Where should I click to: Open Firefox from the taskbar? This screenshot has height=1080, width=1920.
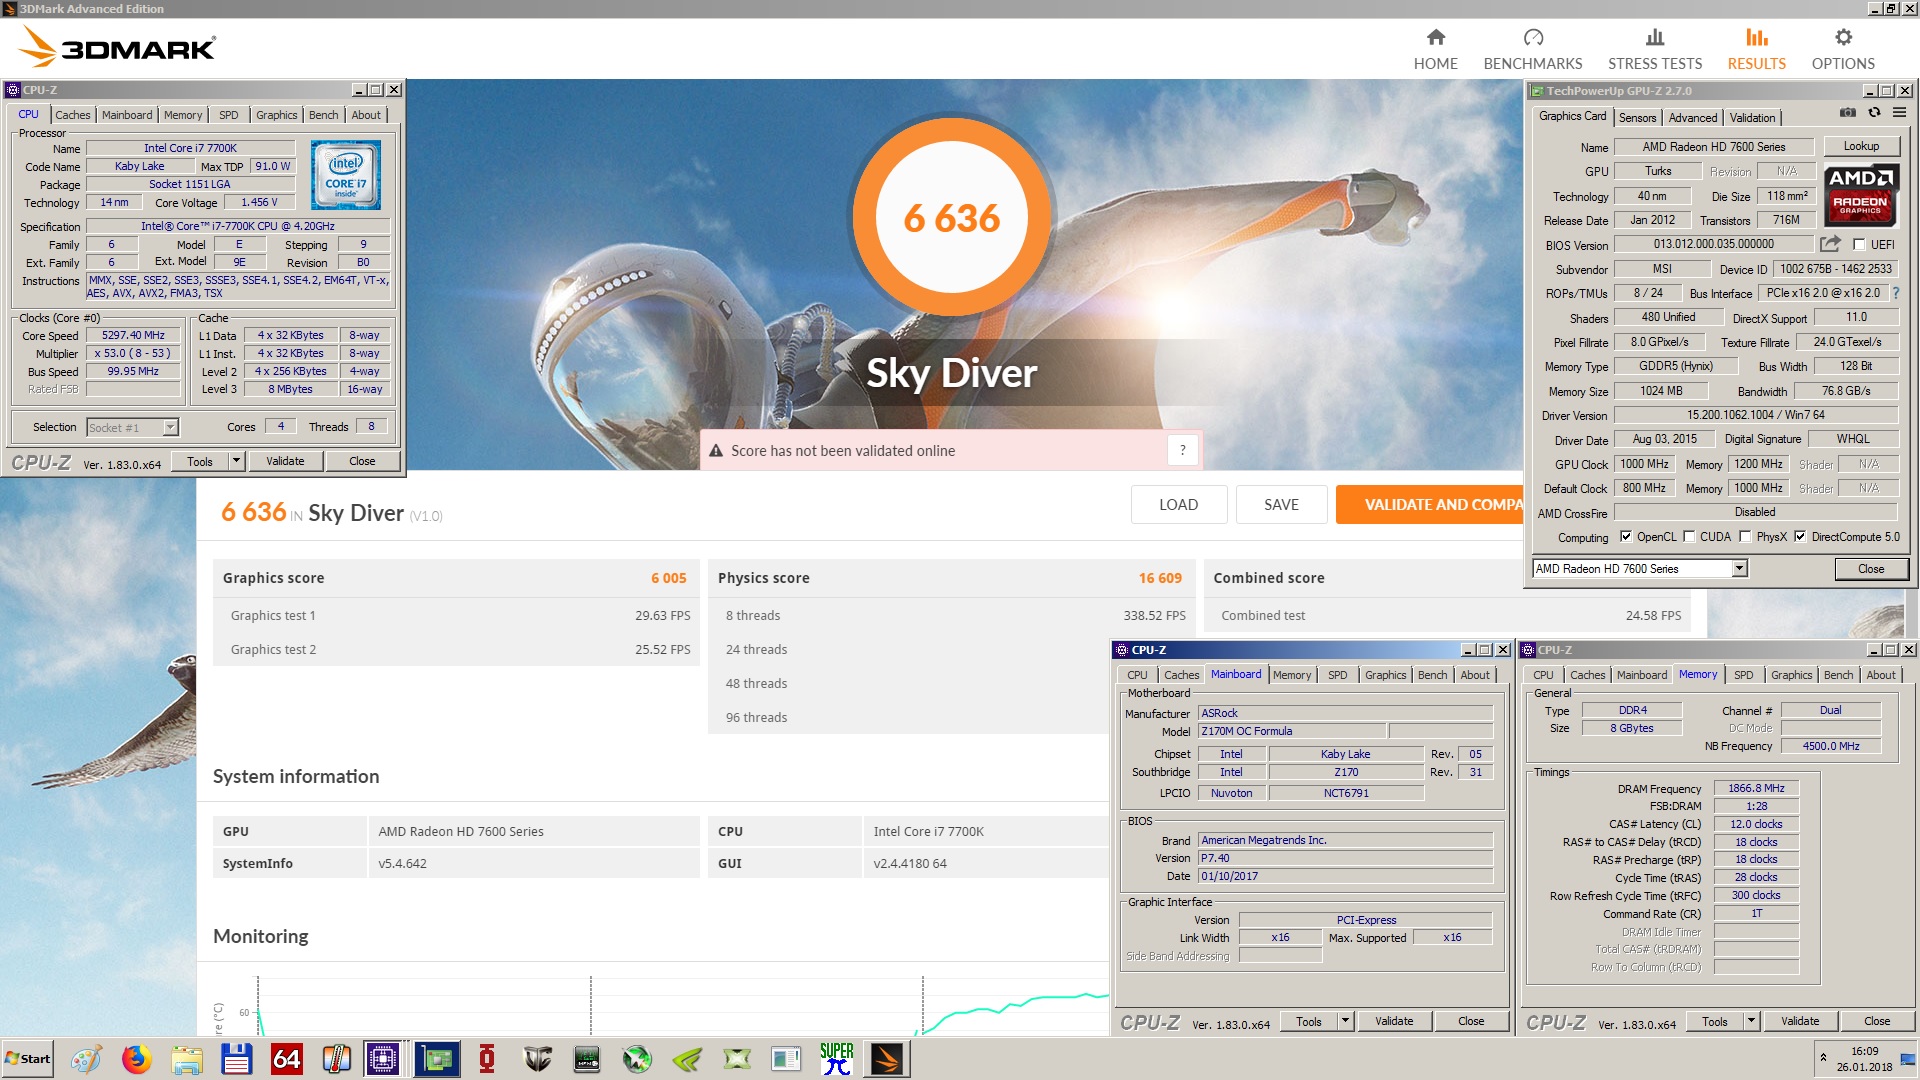[x=136, y=1059]
